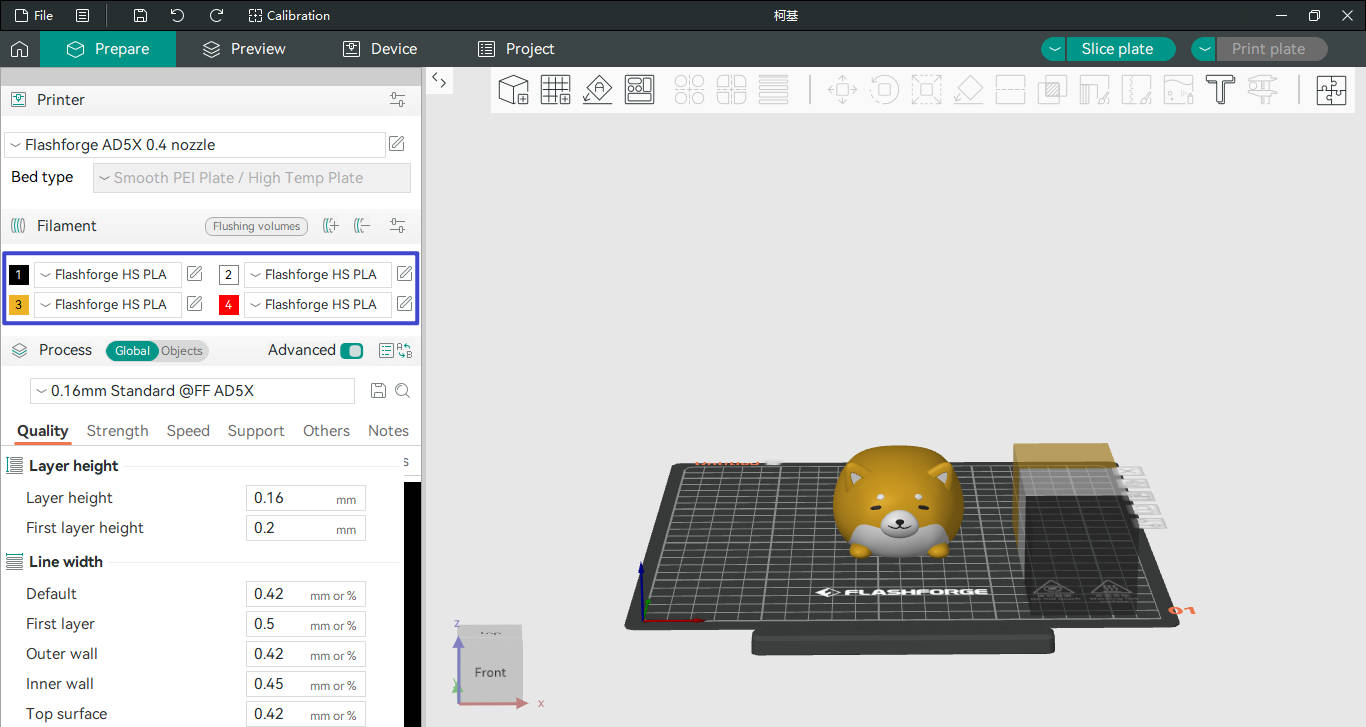Open the printer preset dropdown

pyautogui.click(x=195, y=145)
